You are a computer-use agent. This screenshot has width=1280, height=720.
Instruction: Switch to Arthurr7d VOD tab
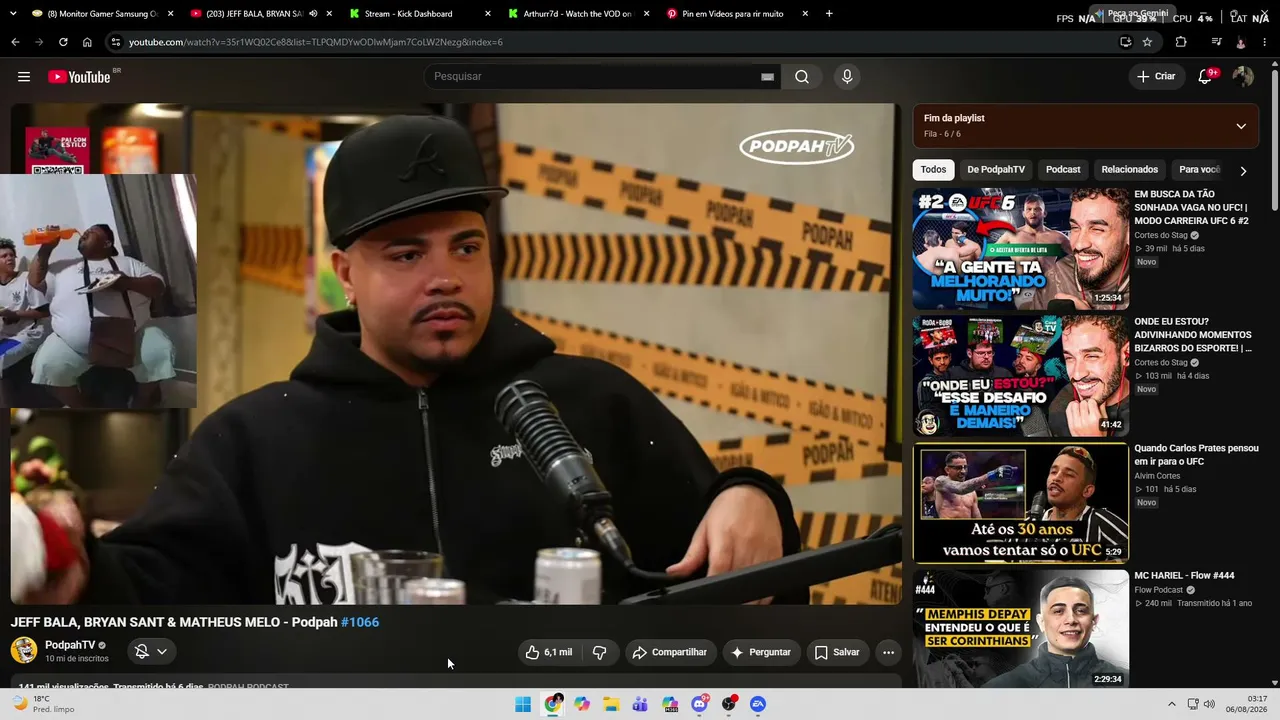(x=577, y=14)
